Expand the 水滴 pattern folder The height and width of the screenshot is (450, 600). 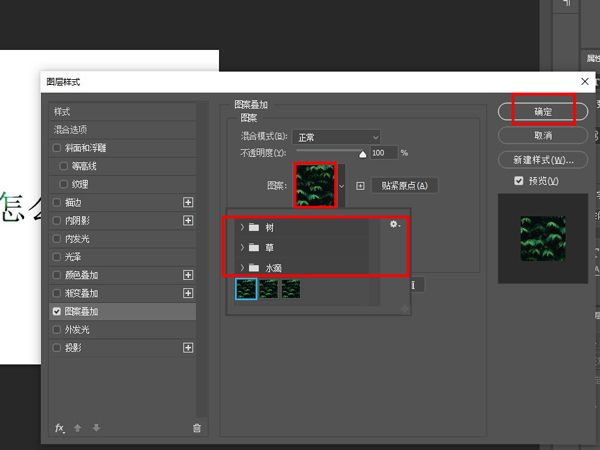tap(241, 267)
